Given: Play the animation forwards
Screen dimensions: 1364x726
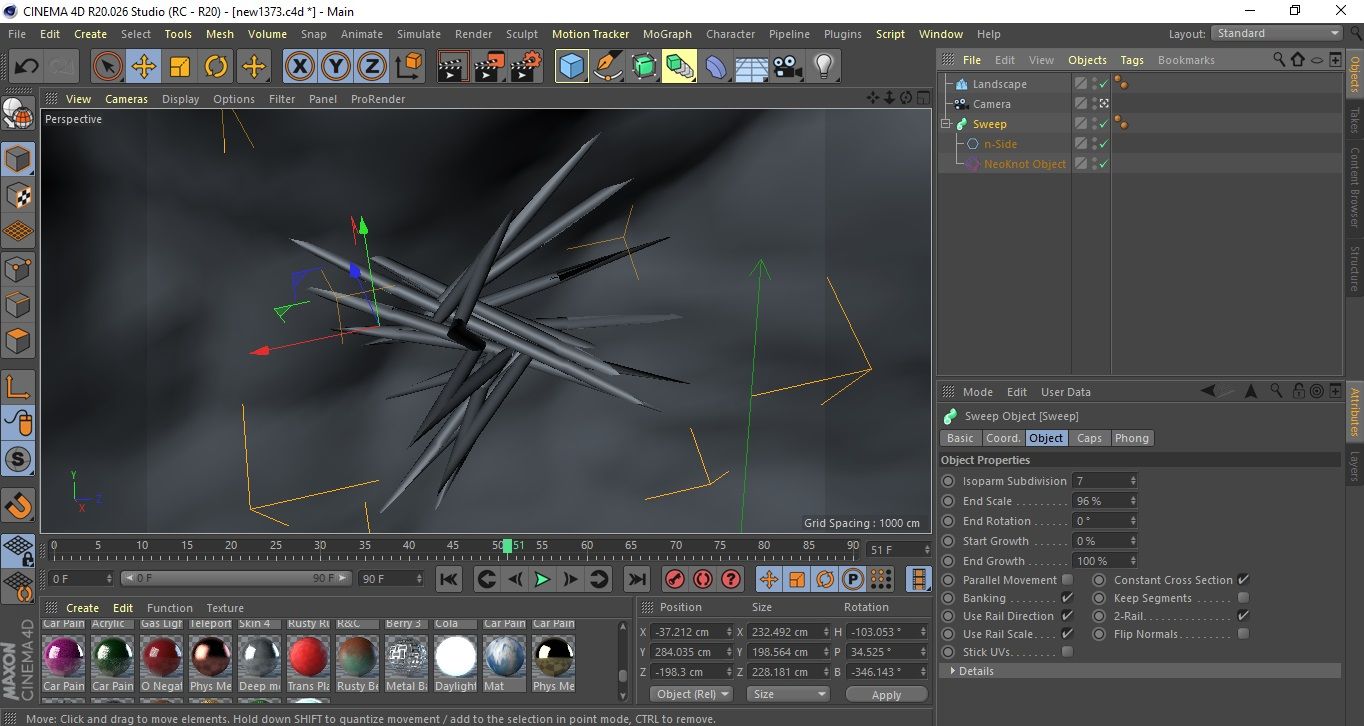Looking at the screenshot, I should [x=542, y=579].
